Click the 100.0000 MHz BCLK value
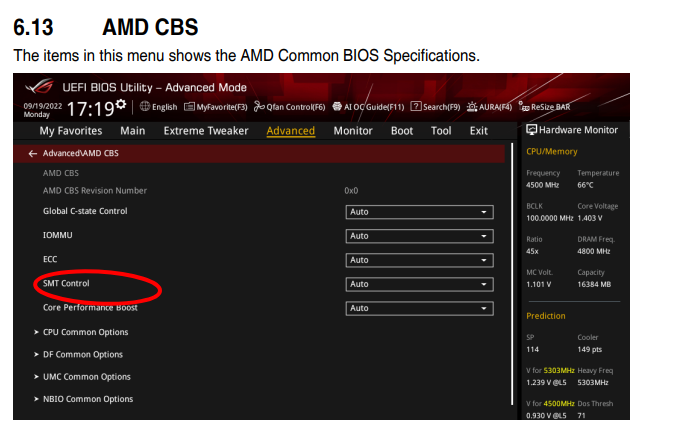The width and height of the screenshot is (674, 437). pyautogui.click(x=550, y=218)
